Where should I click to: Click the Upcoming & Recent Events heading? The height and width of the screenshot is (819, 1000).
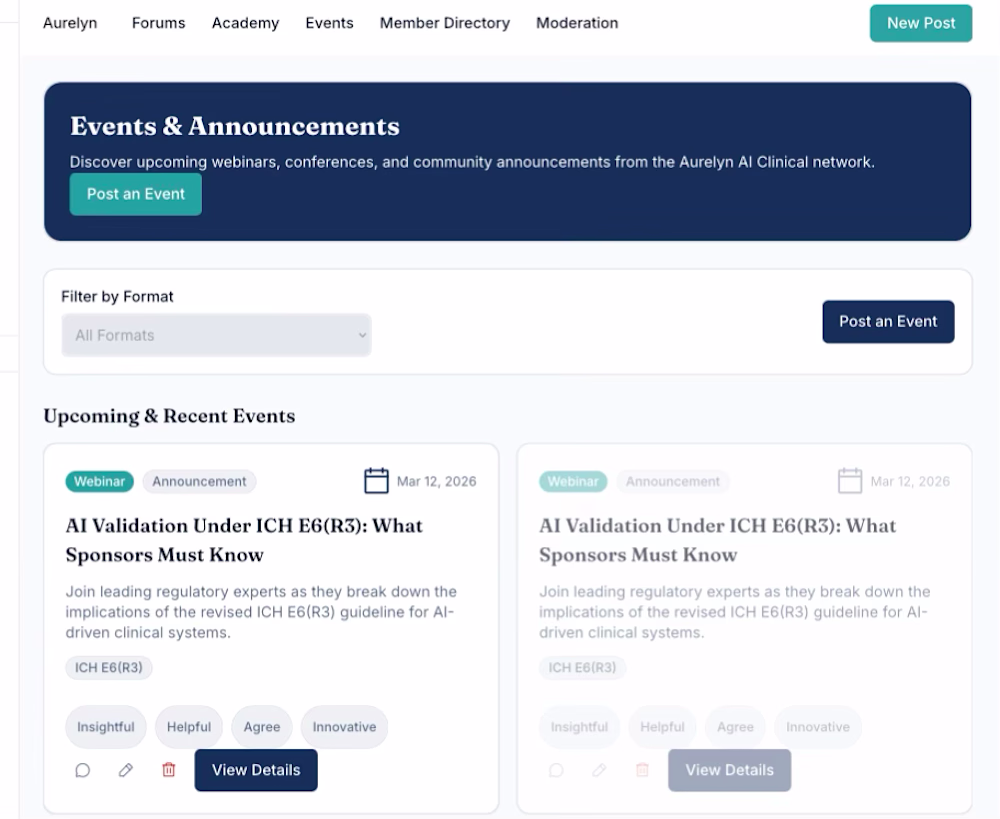[x=169, y=416]
